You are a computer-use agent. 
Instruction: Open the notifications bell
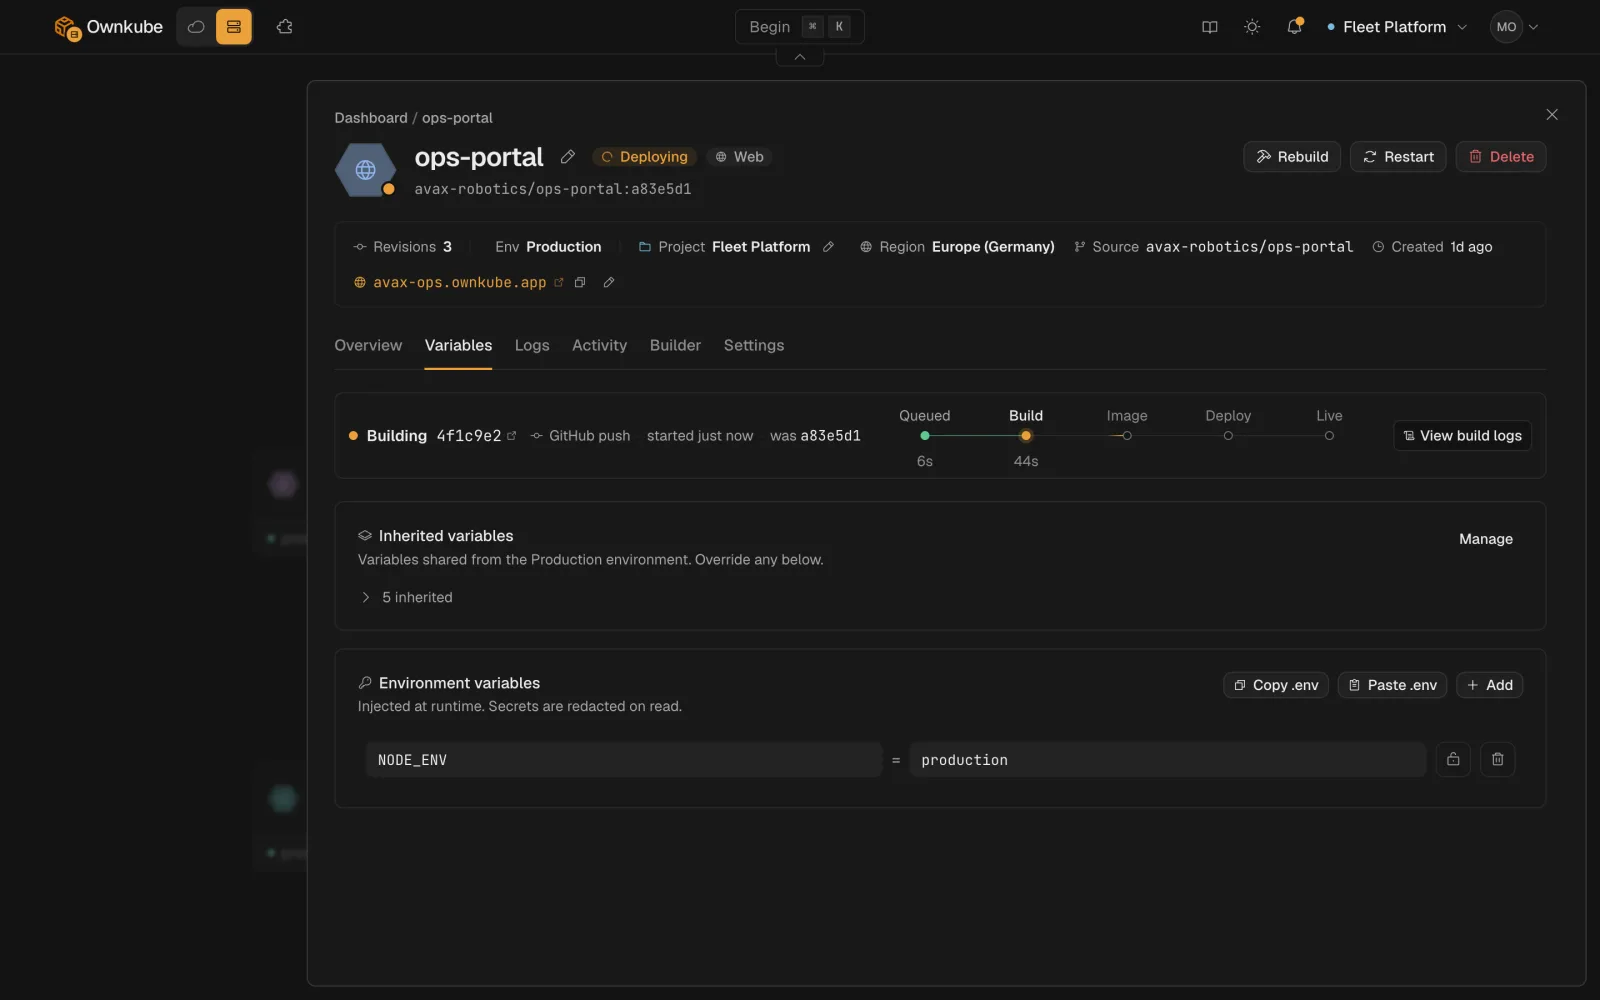coord(1294,27)
